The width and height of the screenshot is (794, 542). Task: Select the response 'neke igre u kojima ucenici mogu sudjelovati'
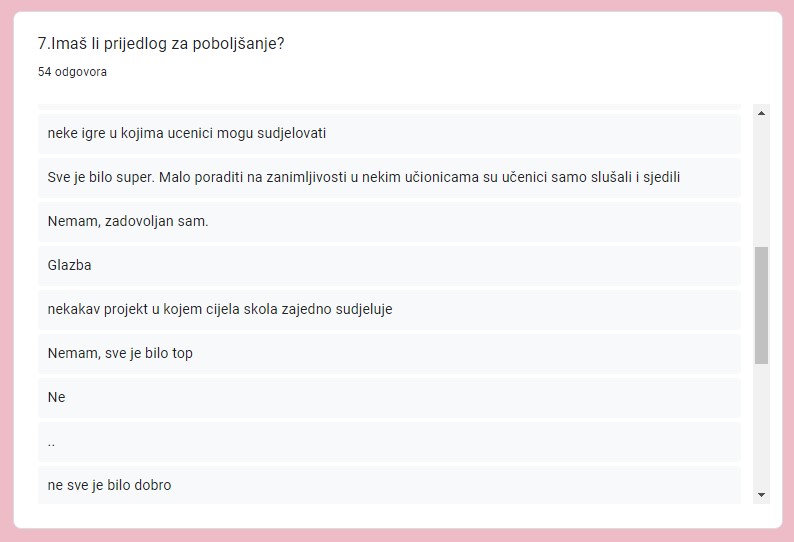pyautogui.click(x=389, y=134)
